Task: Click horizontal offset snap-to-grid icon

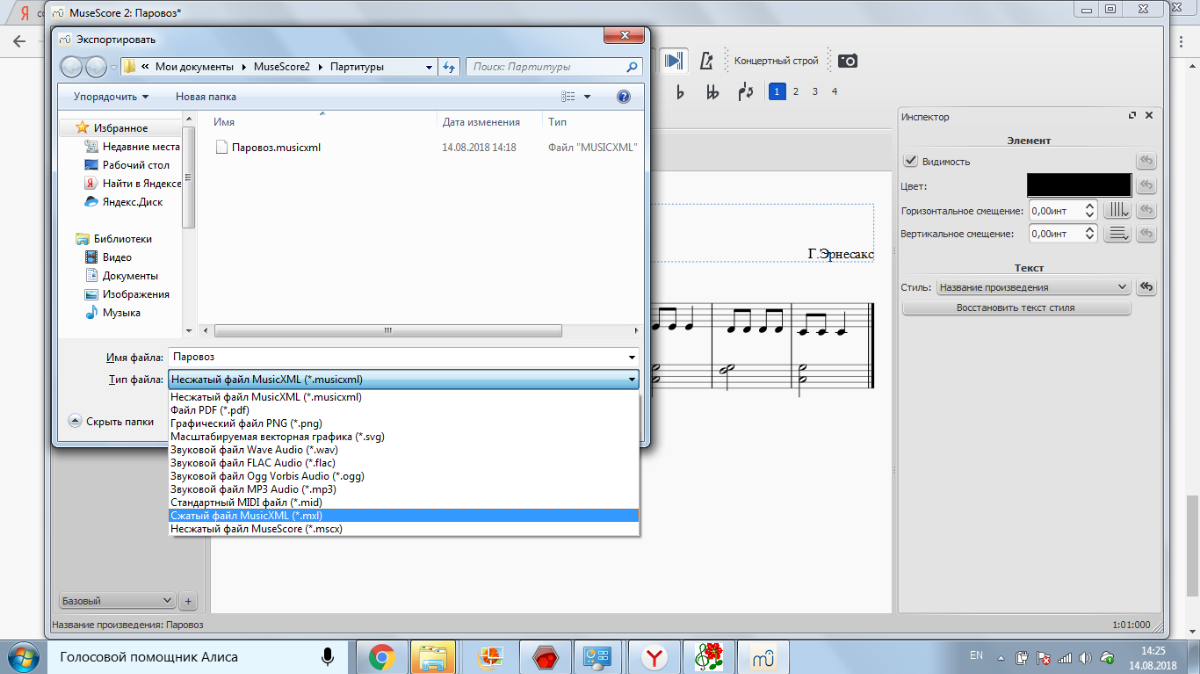Action: point(1118,210)
